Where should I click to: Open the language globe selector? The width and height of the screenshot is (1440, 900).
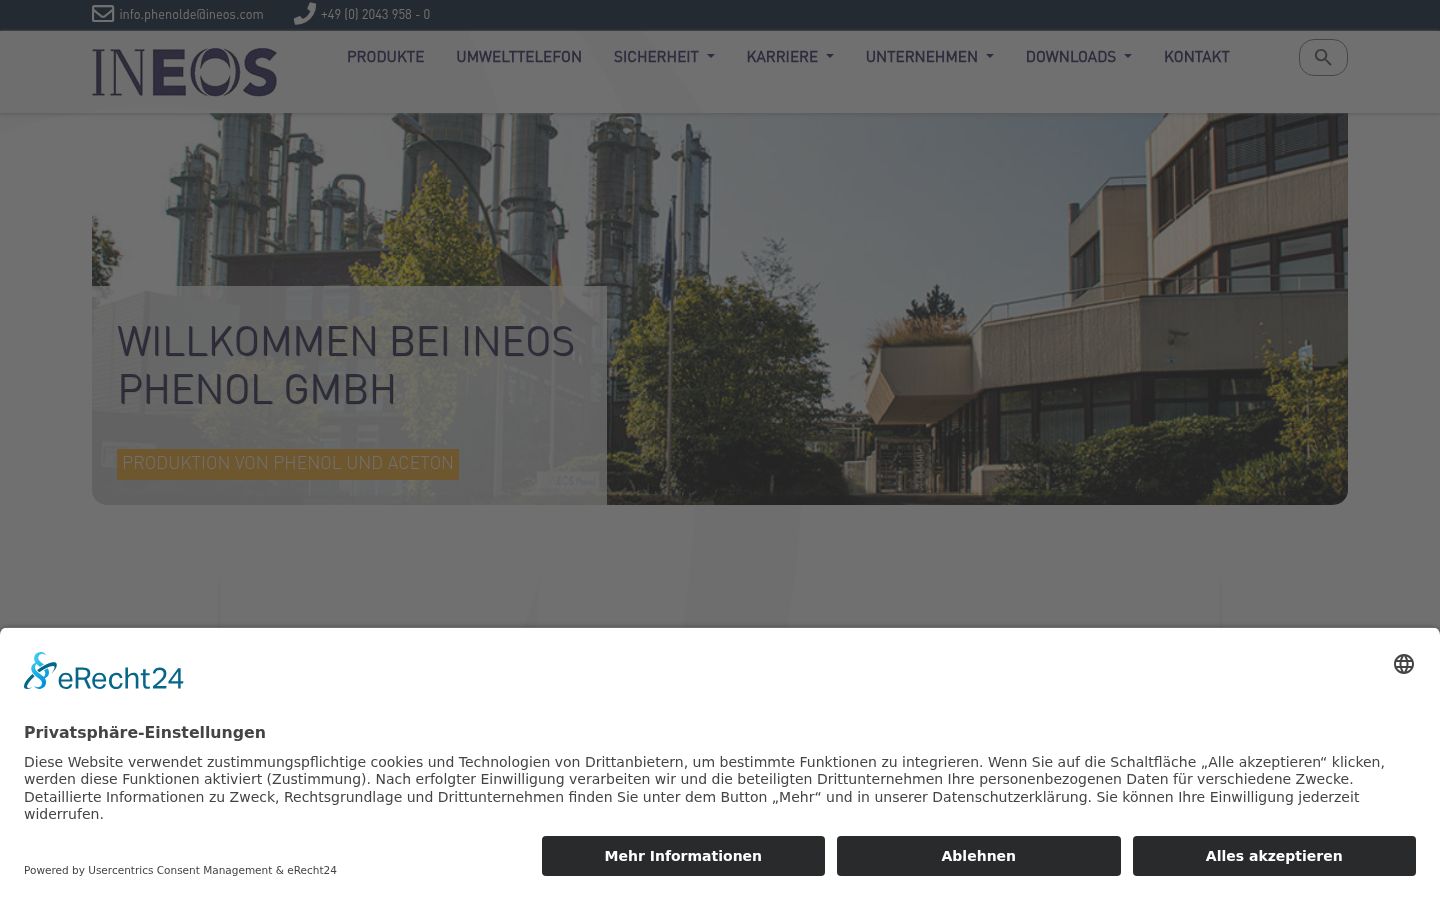[1404, 664]
